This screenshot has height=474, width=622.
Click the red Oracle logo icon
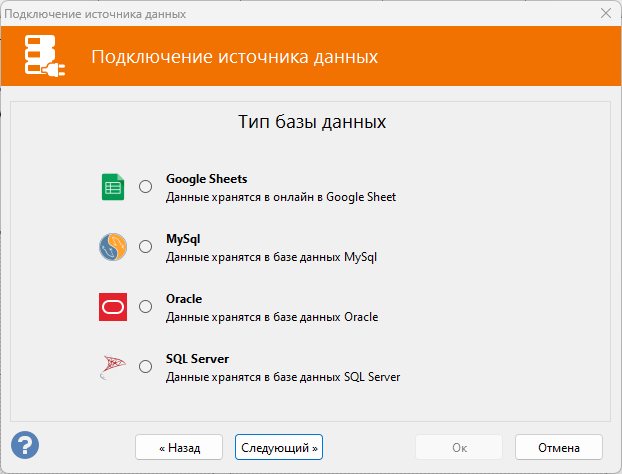[113, 307]
